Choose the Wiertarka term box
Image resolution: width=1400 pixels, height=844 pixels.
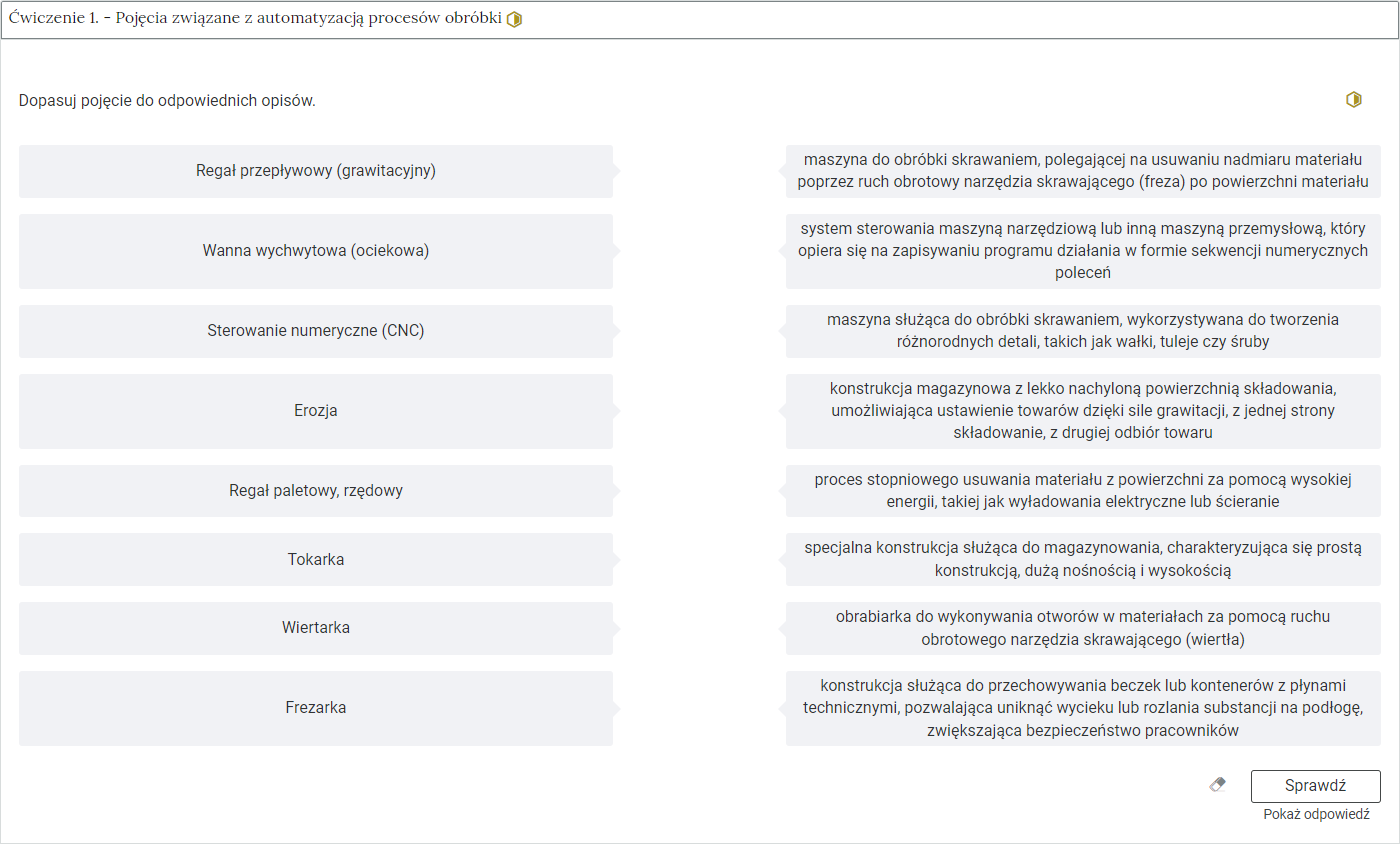pos(316,628)
